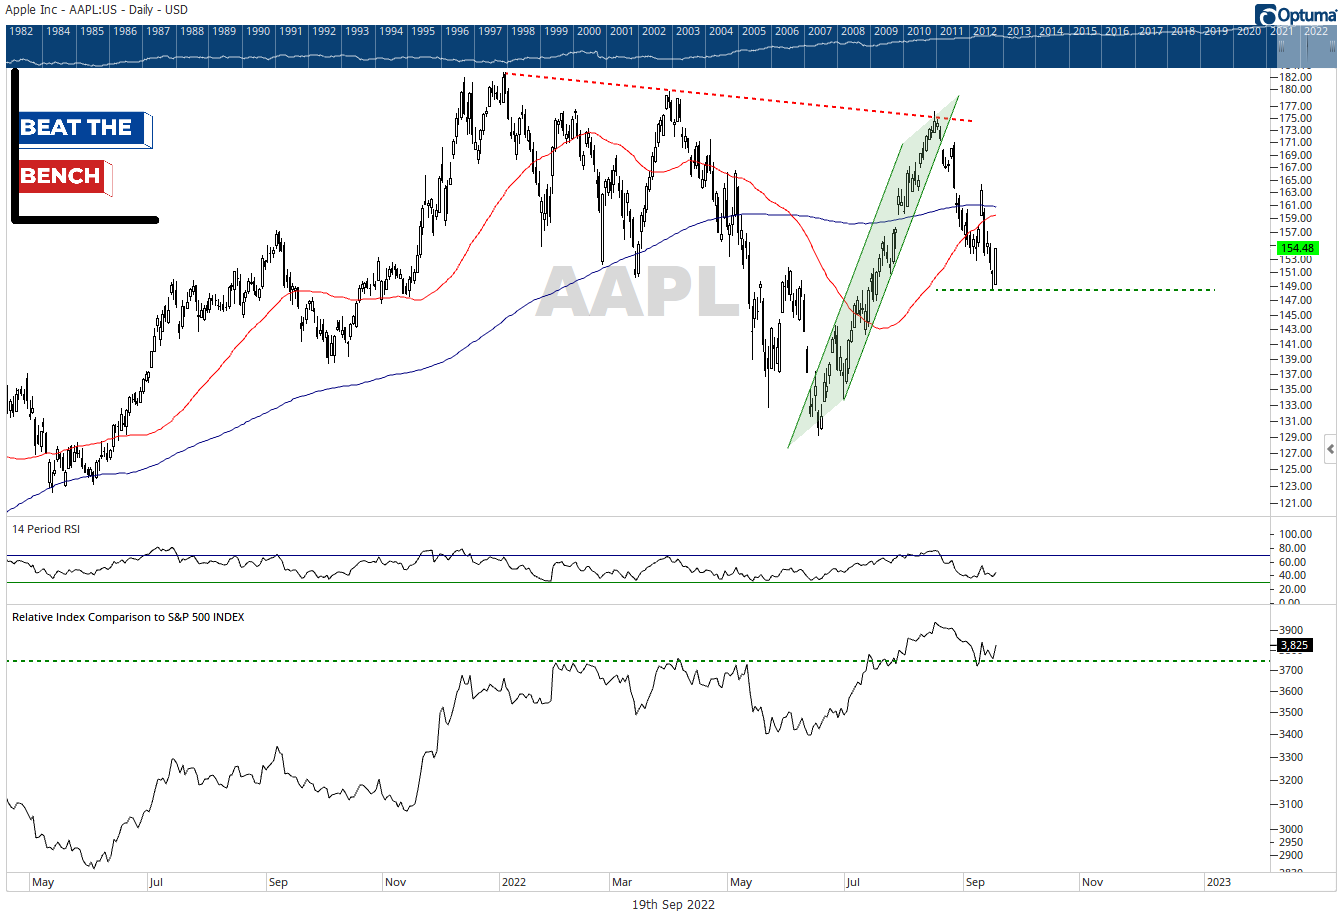Jump to 2000 in the timeline strip
The height and width of the screenshot is (924, 1343).
pyautogui.click(x=589, y=31)
